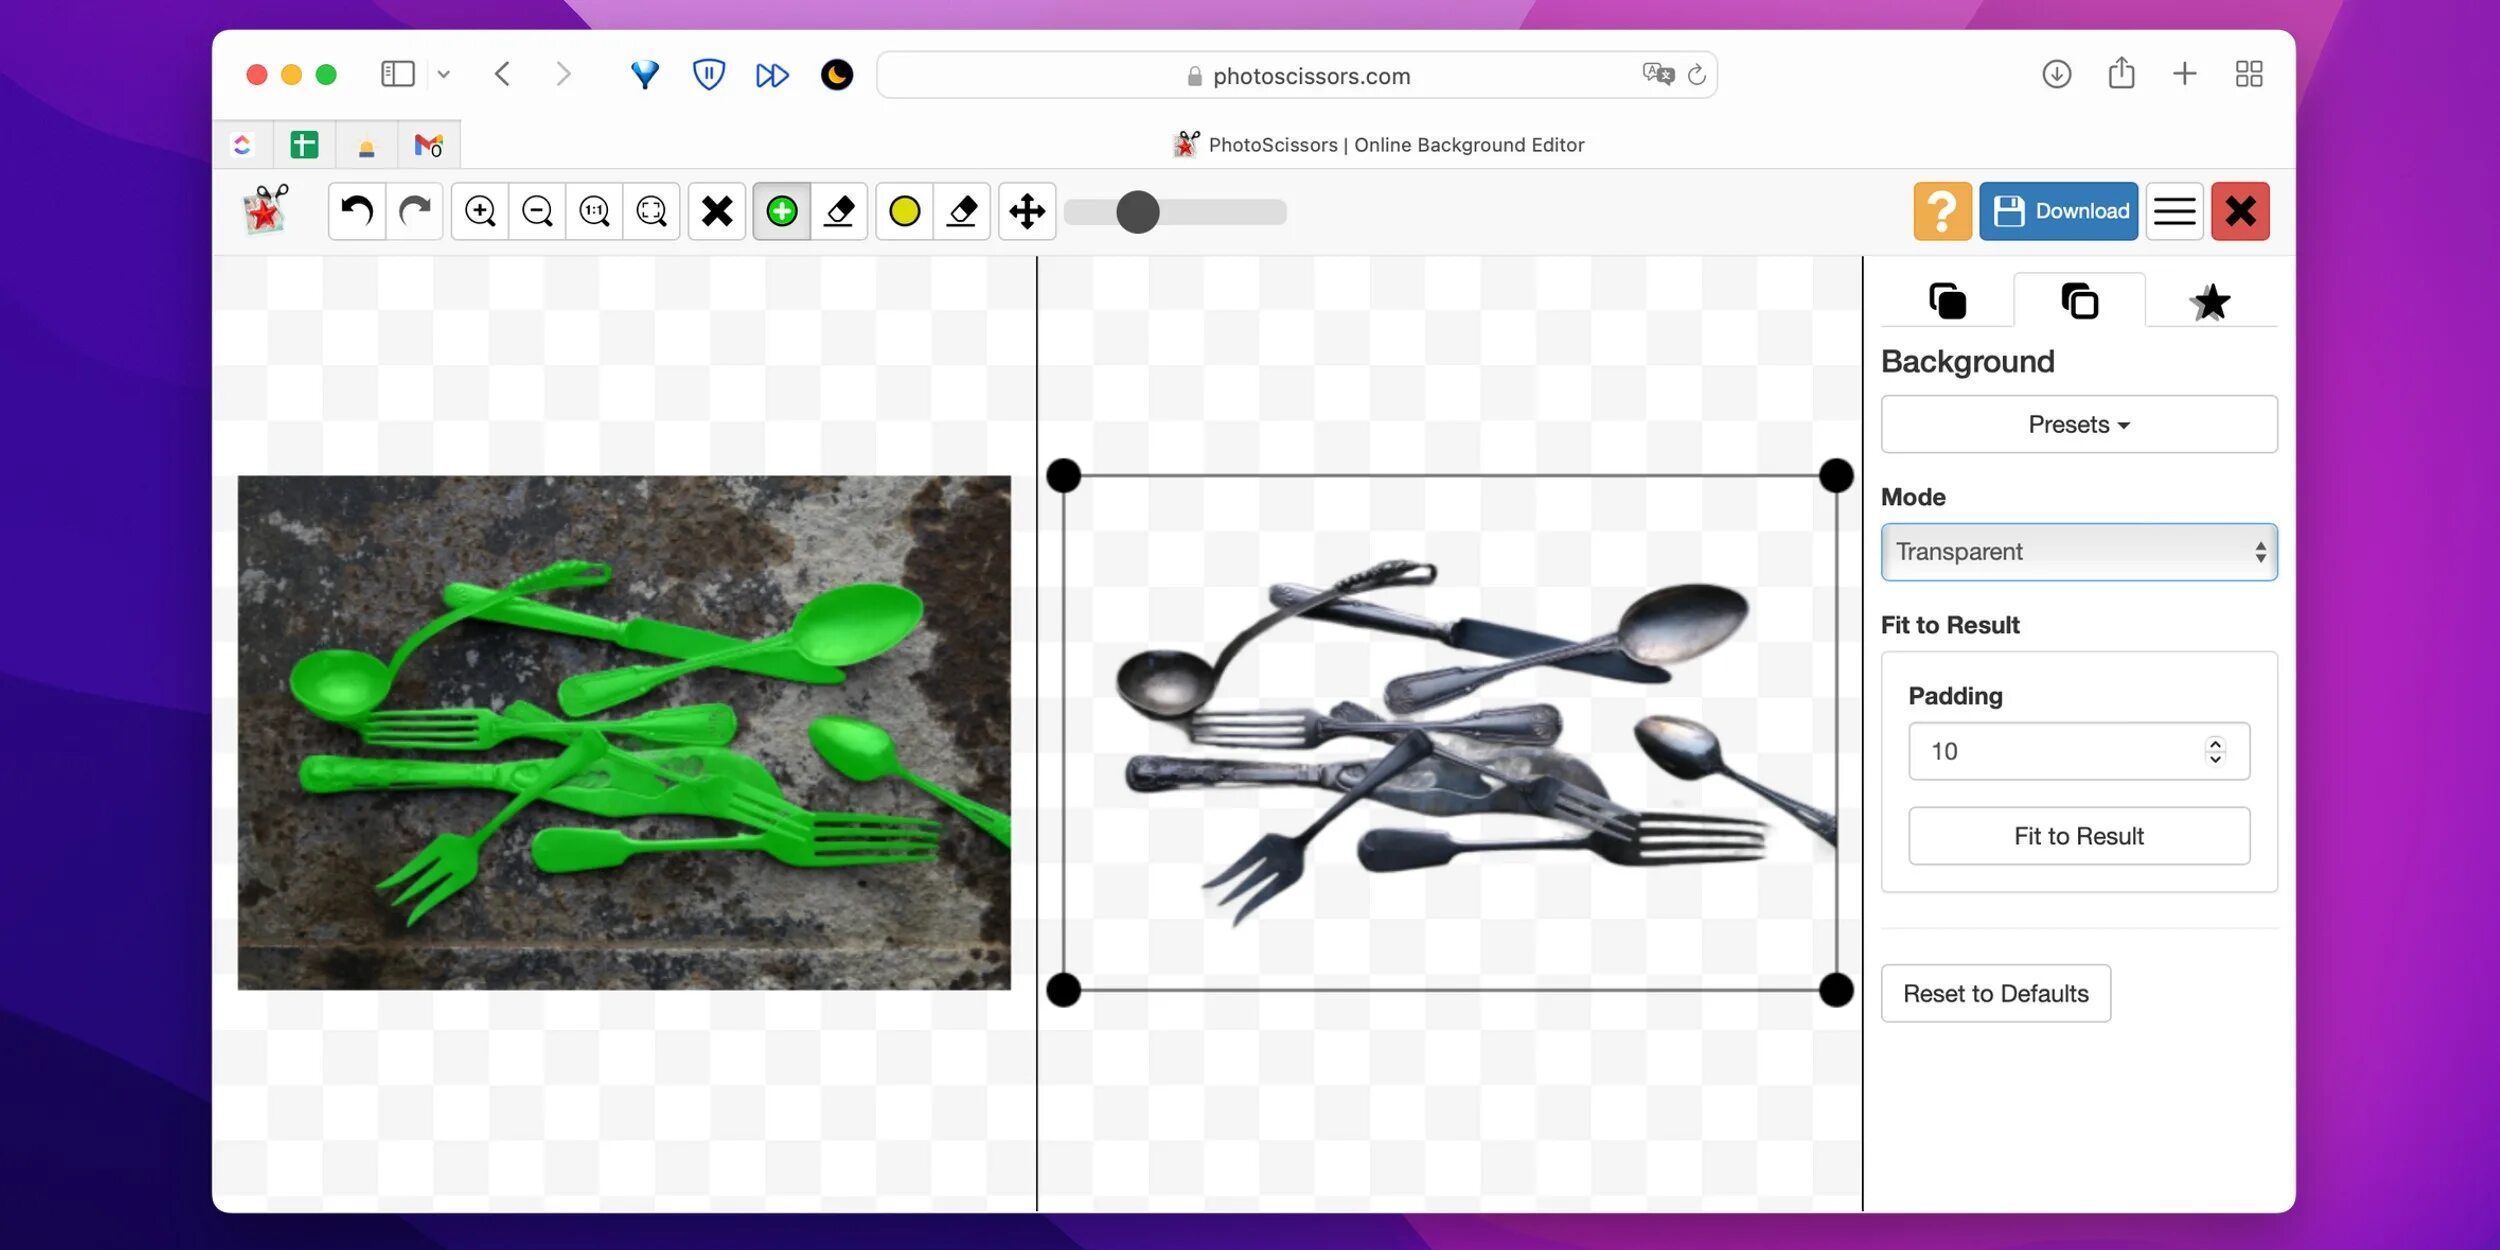Click the original image with green mask

click(x=624, y=732)
